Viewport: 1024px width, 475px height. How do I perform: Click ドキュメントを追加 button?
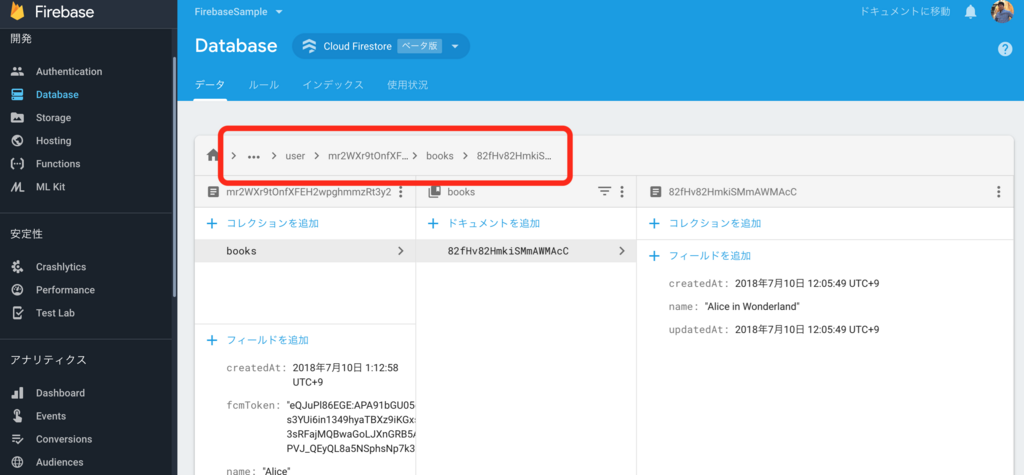point(483,223)
